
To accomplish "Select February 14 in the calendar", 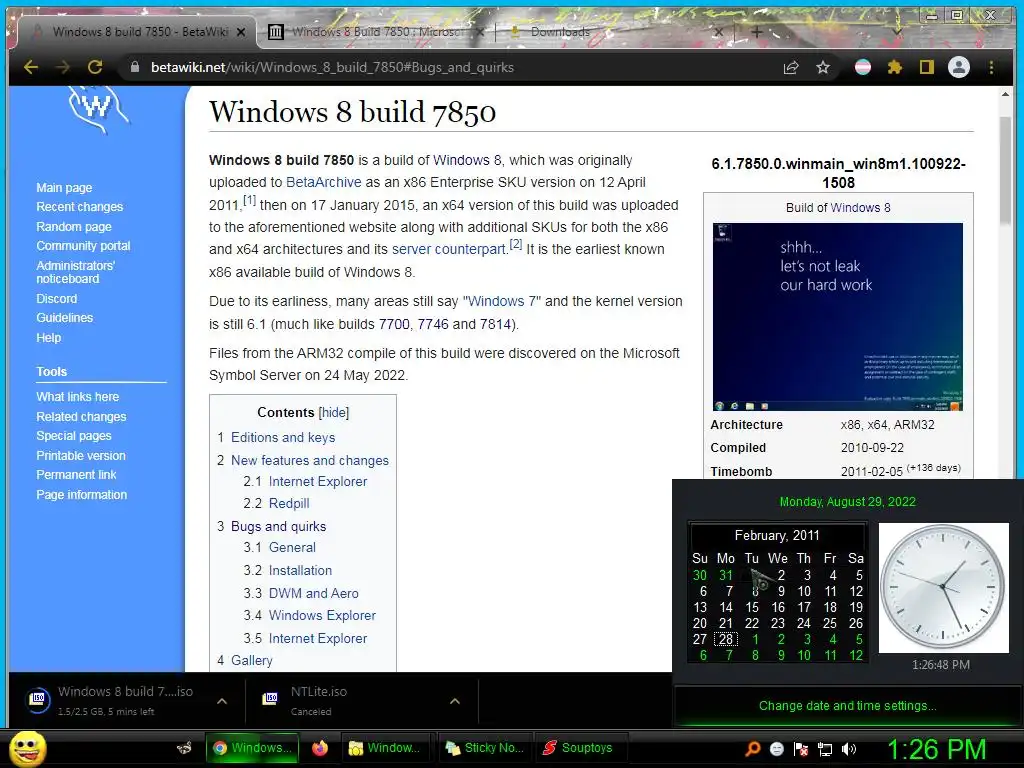I will (x=726, y=607).
